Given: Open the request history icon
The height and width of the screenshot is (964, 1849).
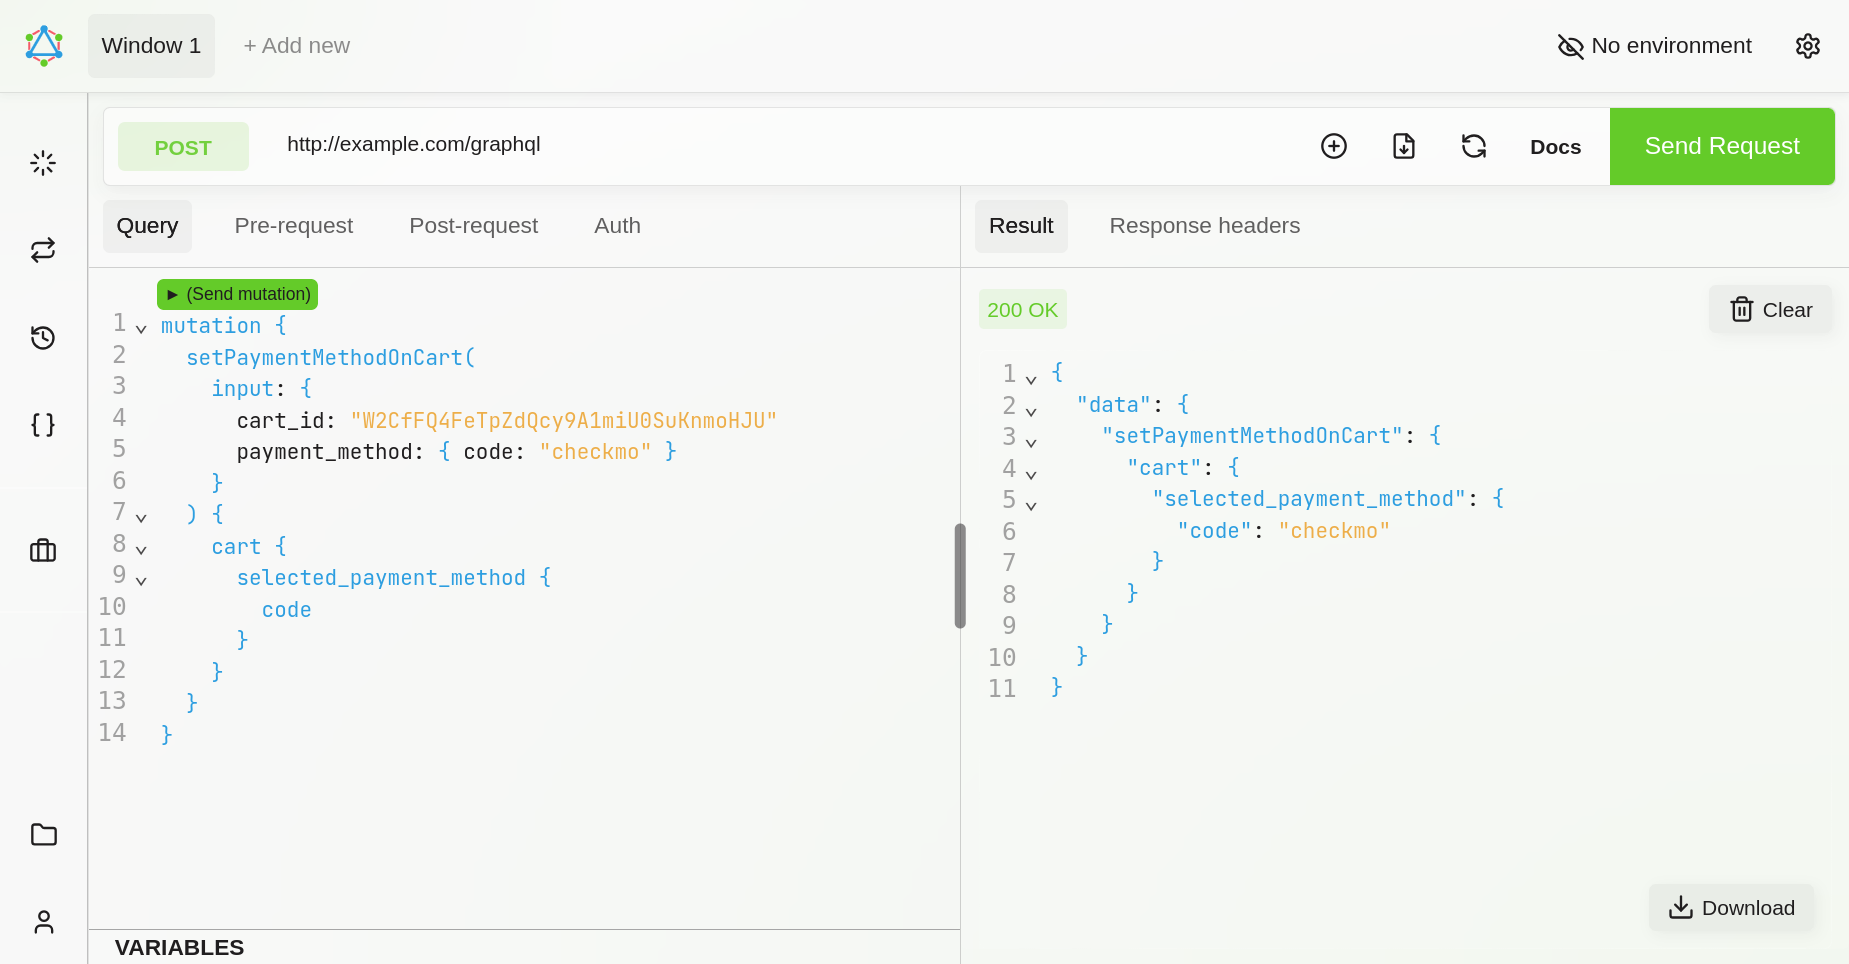Looking at the screenshot, I should (x=43, y=338).
